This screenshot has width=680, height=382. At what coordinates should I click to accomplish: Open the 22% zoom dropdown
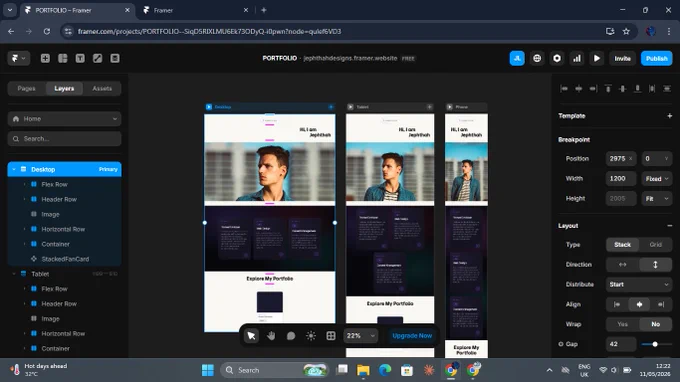(360, 336)
